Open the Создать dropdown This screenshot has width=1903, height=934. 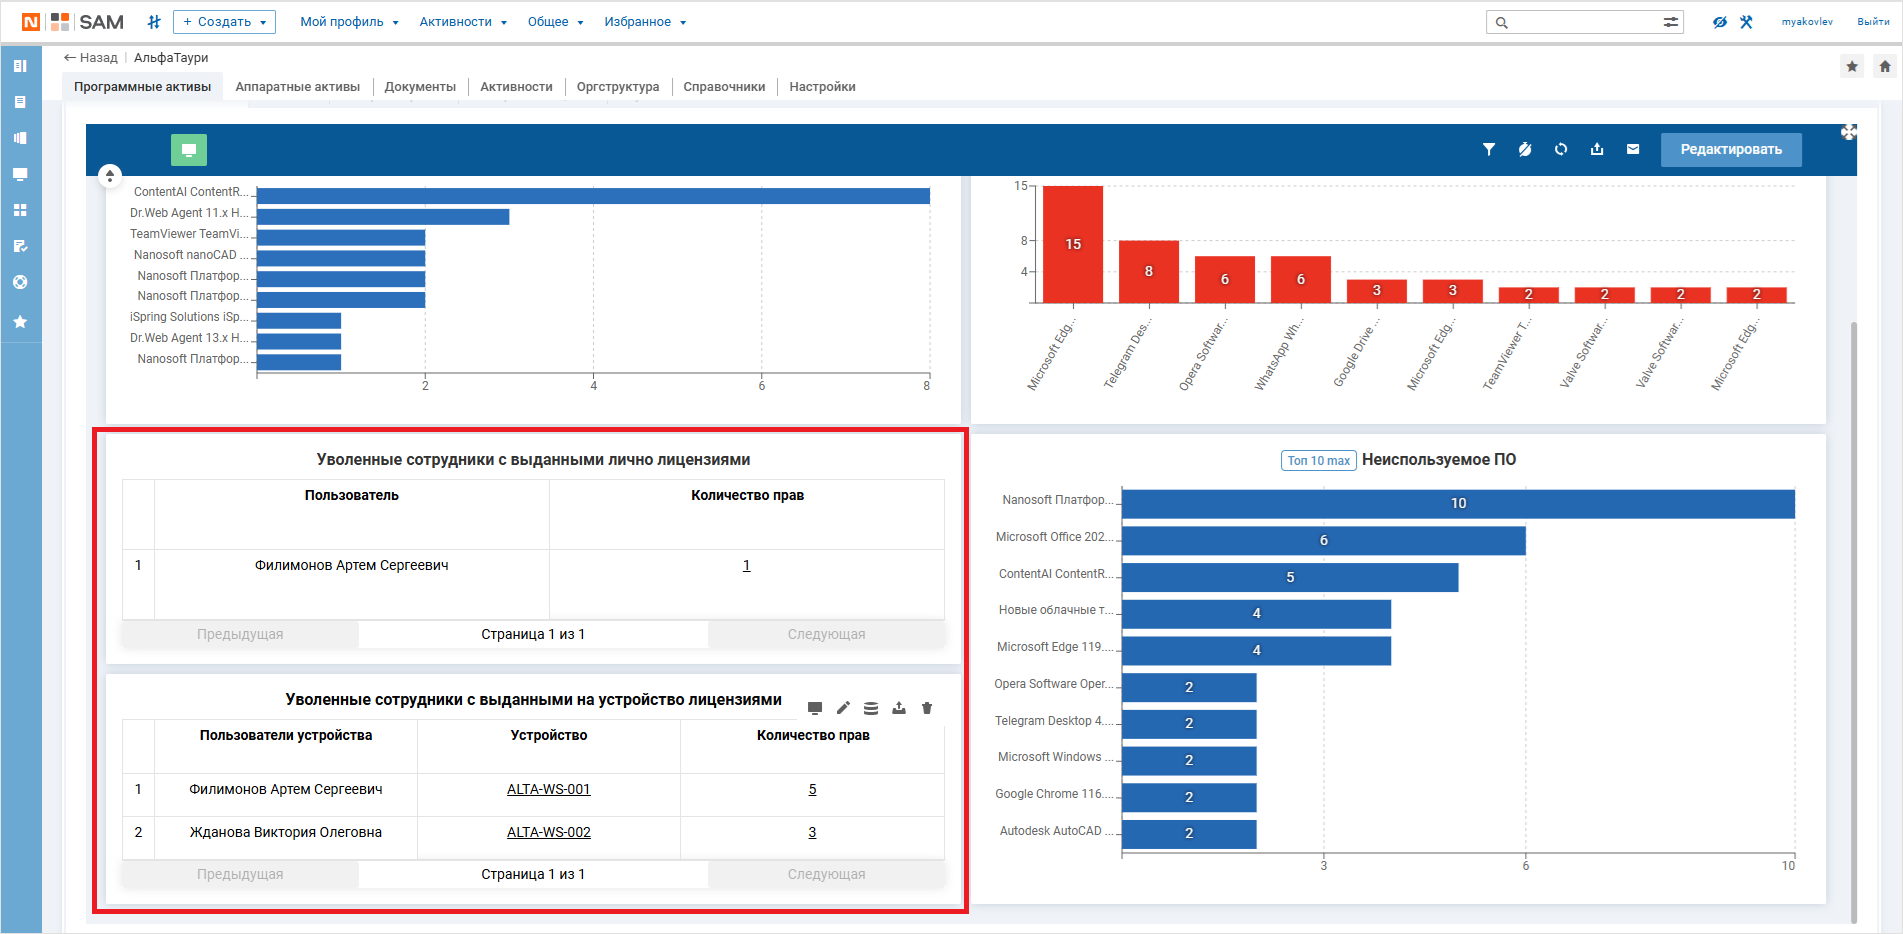pos(224,22)
